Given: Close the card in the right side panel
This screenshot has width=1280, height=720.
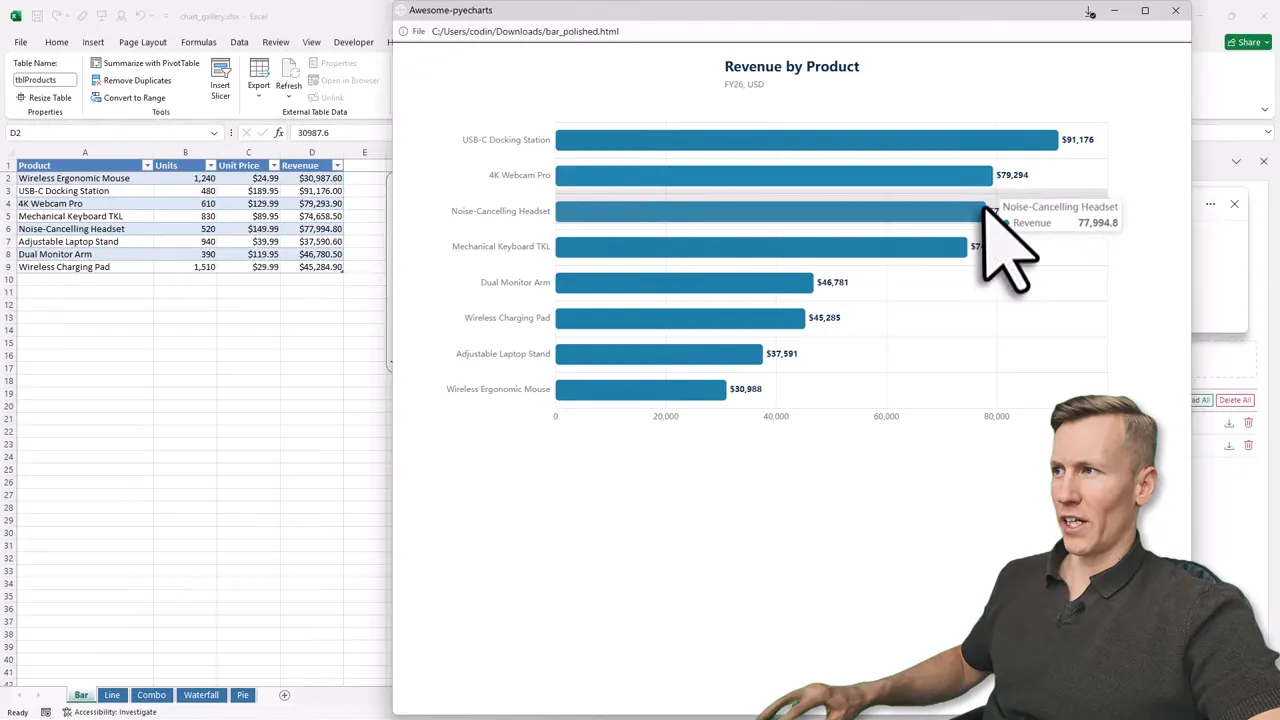Looking at the screenshot, I should pos(1234,204).
